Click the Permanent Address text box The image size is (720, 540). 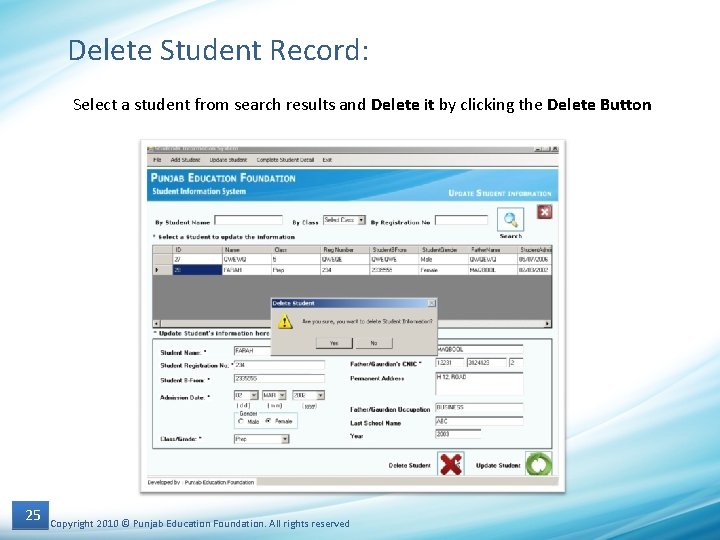479,383
